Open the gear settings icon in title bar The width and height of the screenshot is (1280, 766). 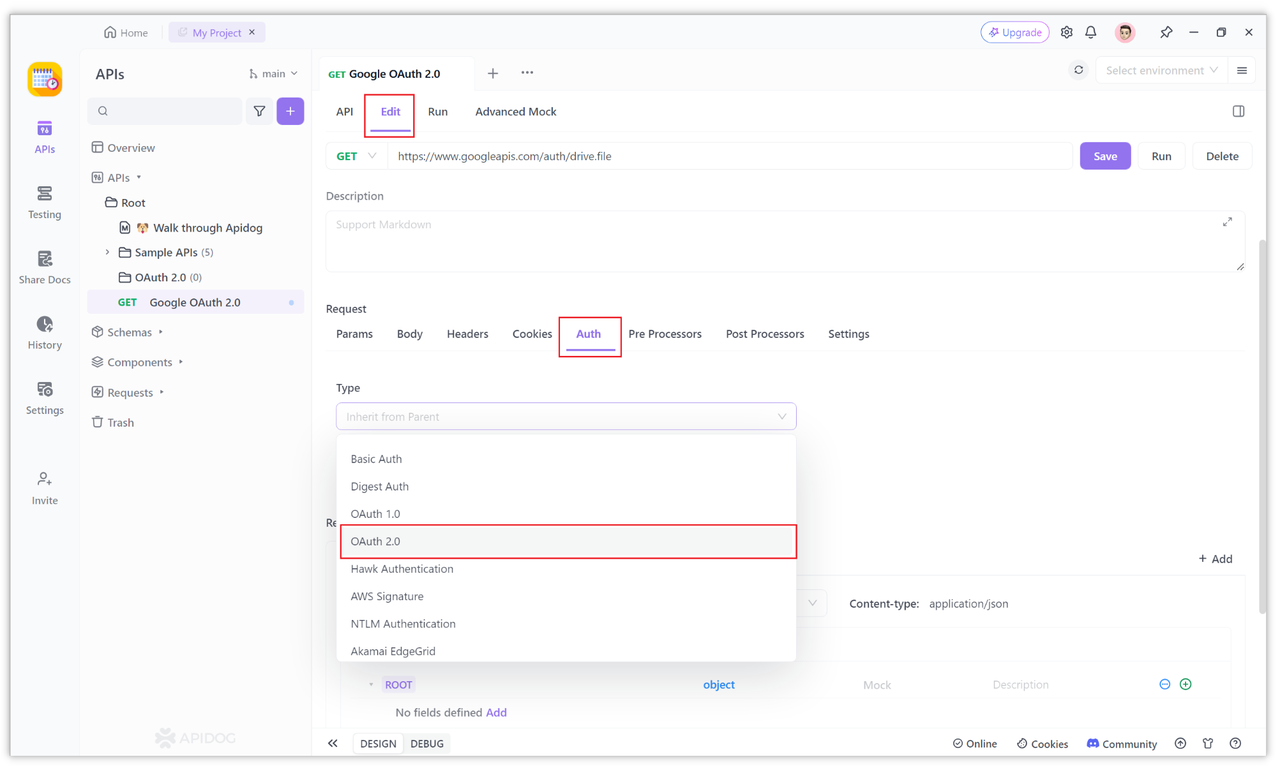(1066, 32)
